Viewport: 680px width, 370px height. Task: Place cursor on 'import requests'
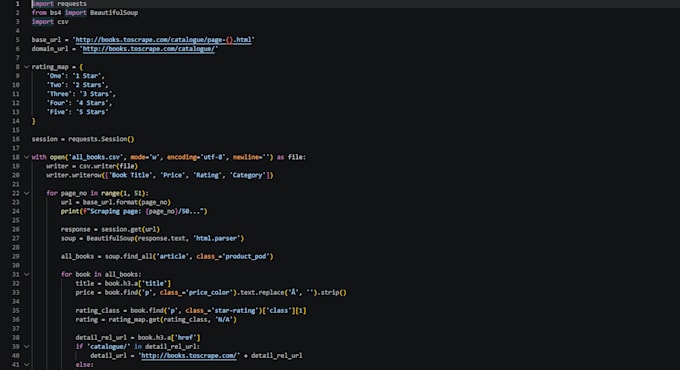(x=59, y=3)
